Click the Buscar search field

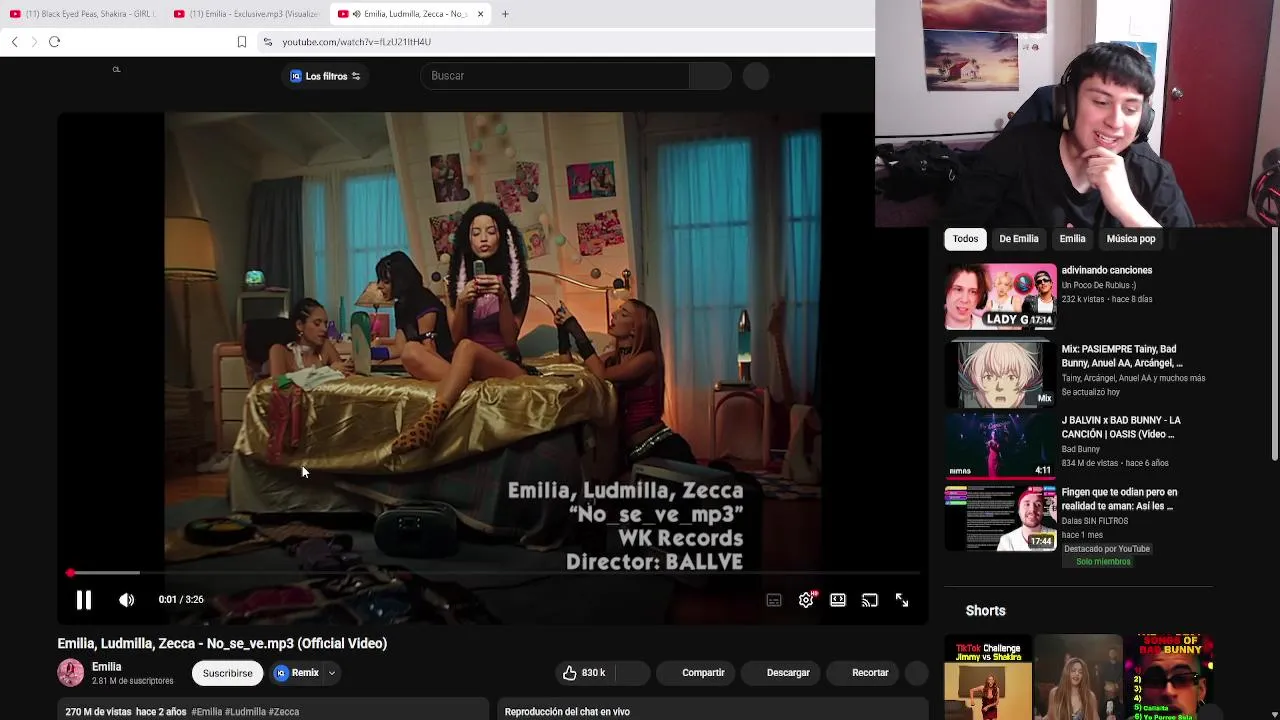coord(555,76)
